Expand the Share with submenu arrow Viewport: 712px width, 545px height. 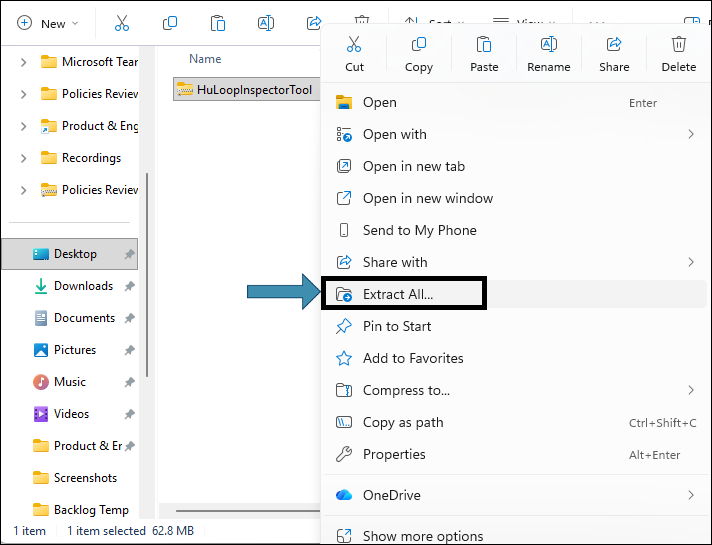click(691, 262)
